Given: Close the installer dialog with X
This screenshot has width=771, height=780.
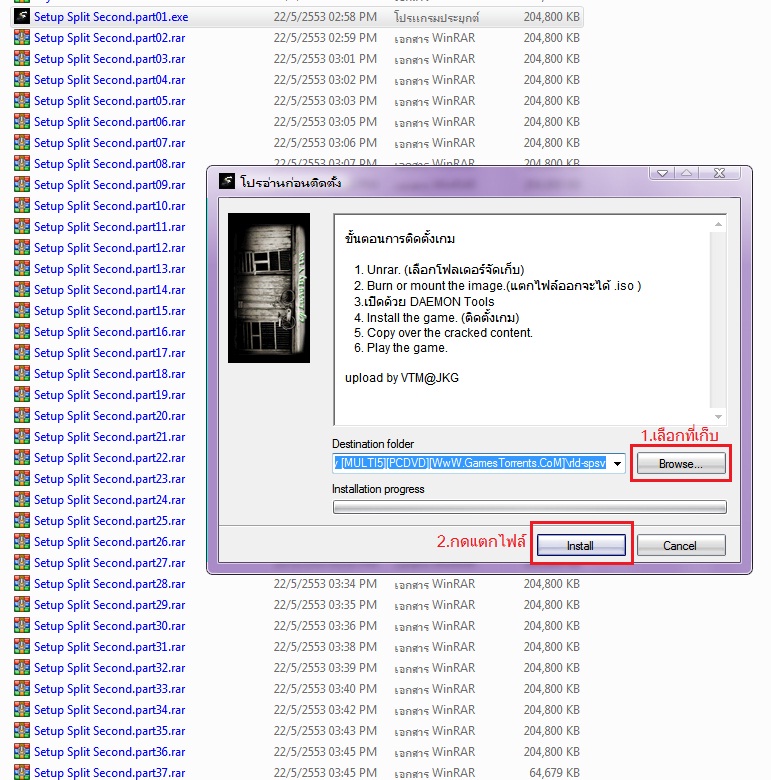Looking at the screenshot, I should [x=719, y=173].
